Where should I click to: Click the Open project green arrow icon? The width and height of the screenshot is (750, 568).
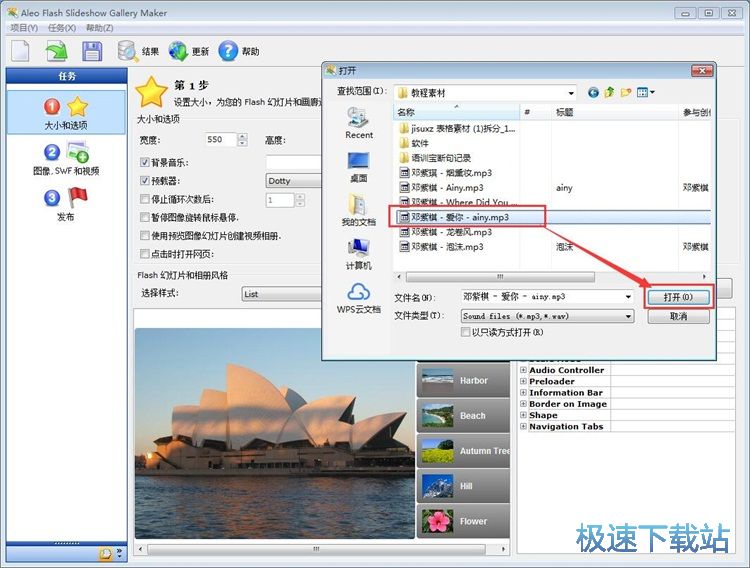[56, 51]
